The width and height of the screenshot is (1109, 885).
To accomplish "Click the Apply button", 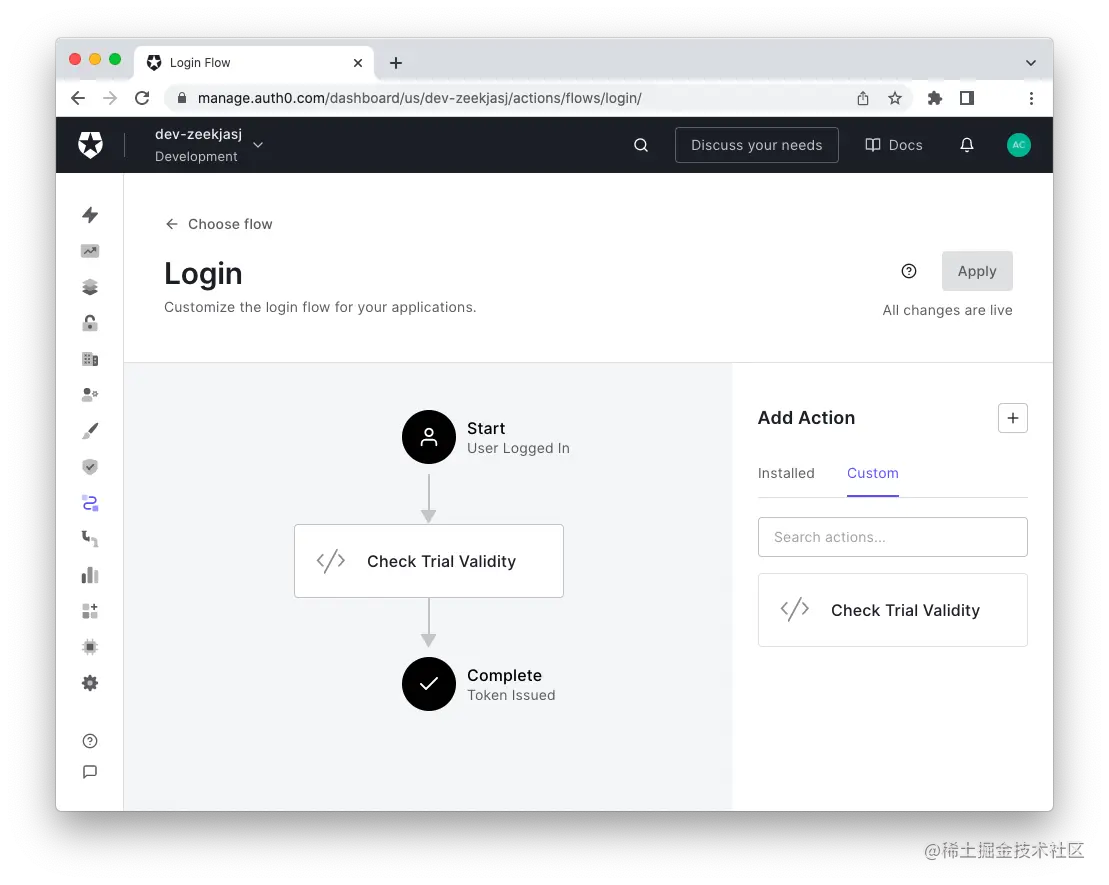I will 977,271.
